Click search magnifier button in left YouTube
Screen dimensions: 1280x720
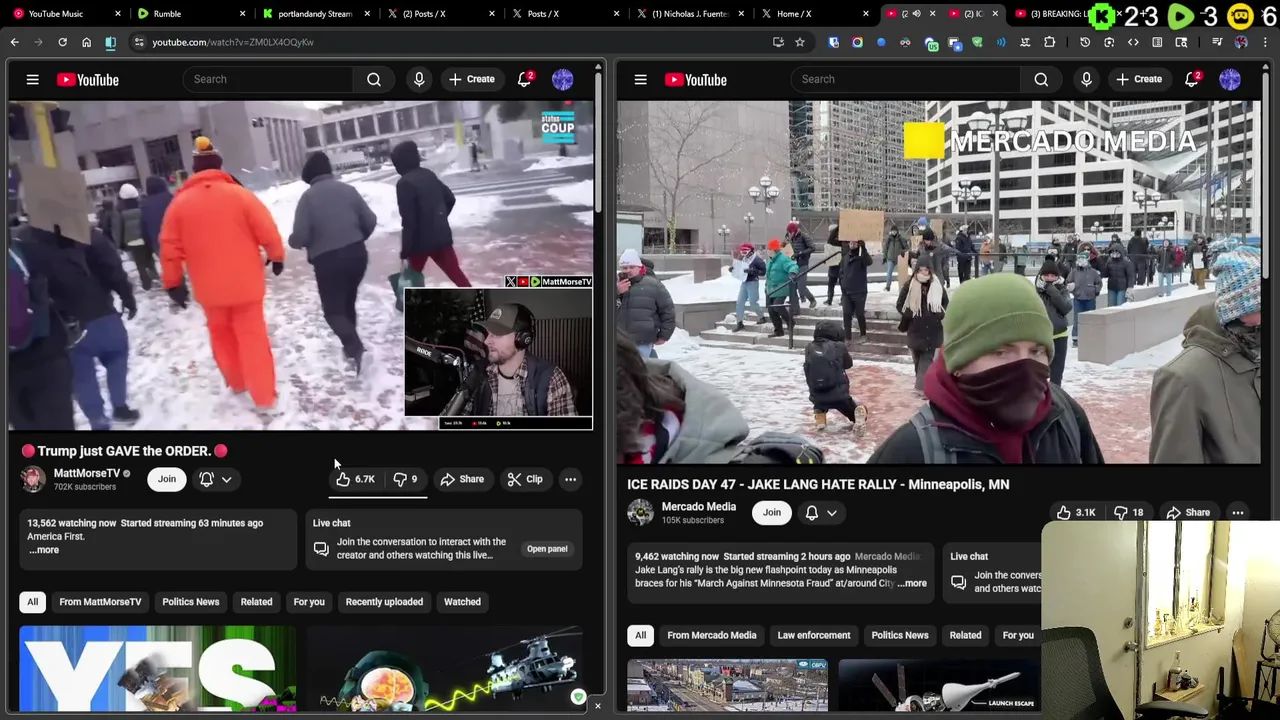pos(374,79)
